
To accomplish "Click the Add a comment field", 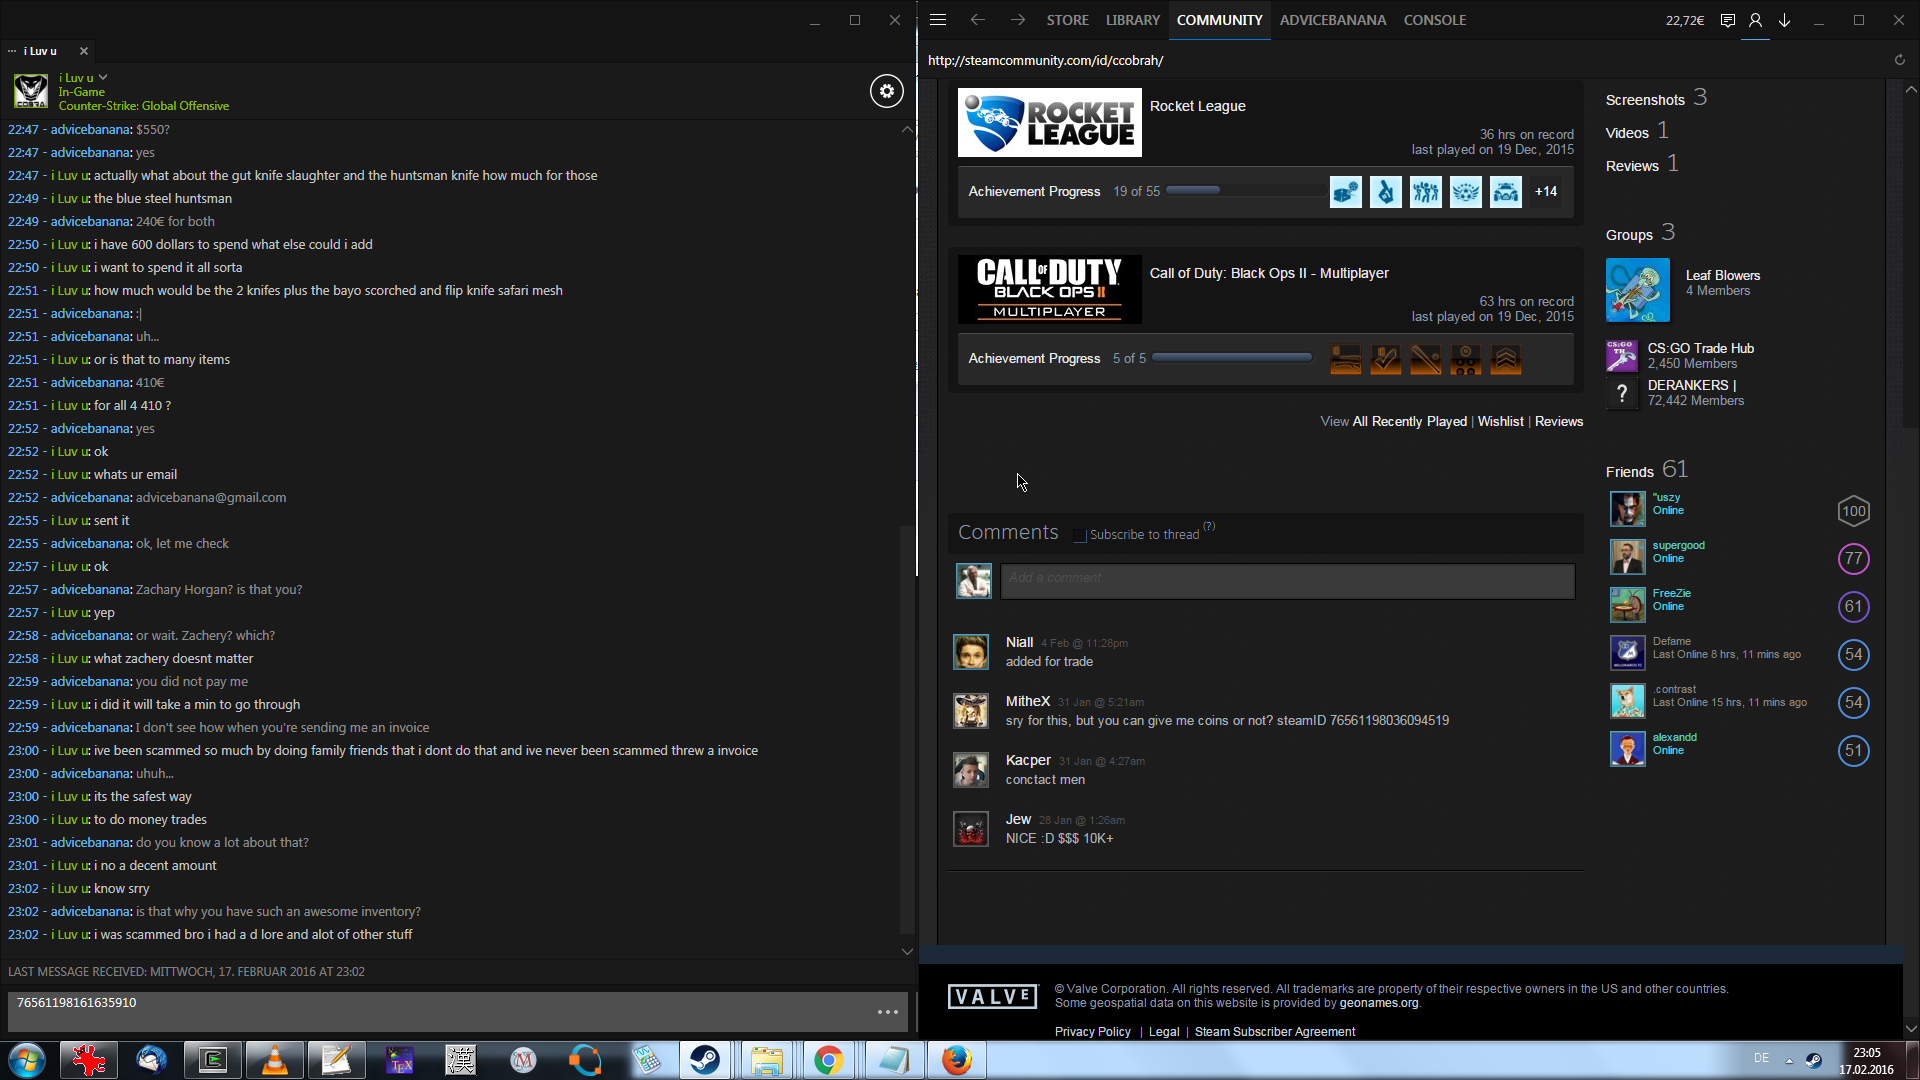I will click(1287, 581).
